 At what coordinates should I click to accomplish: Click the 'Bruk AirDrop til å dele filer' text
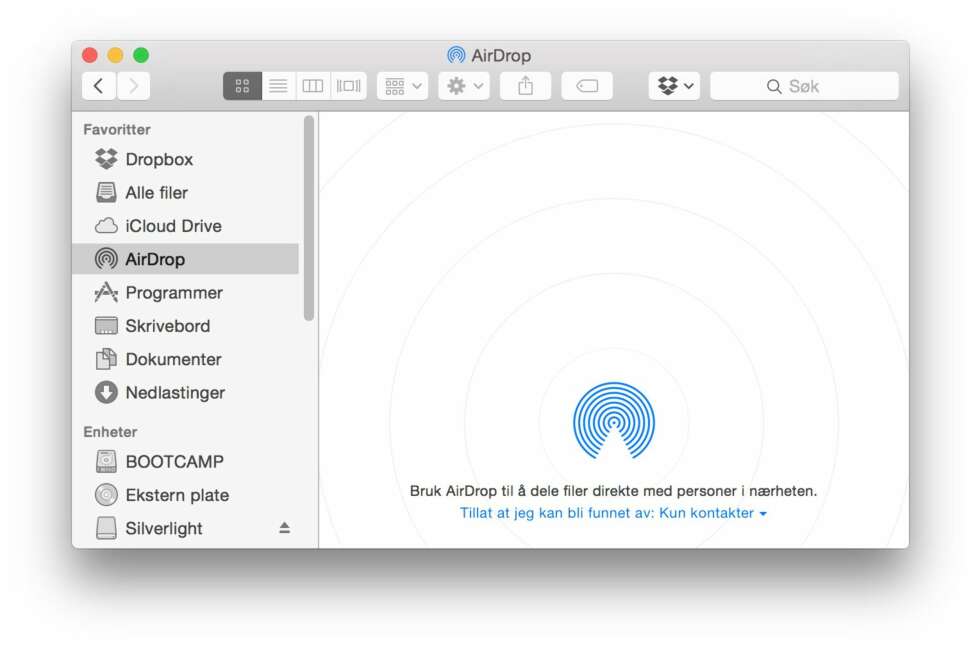[x=613, y=491]
